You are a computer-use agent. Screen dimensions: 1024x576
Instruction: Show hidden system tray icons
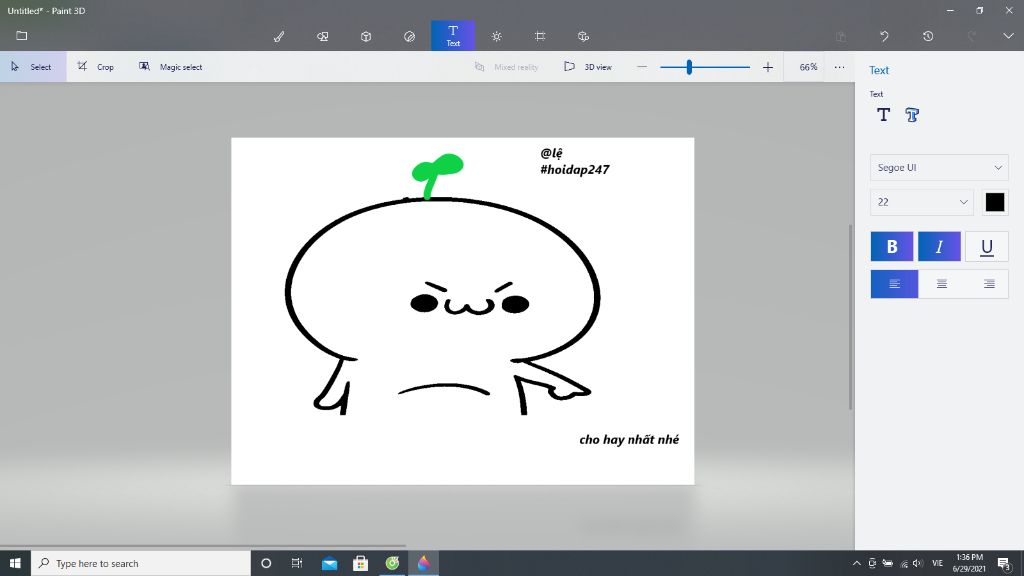pos(856,563)
